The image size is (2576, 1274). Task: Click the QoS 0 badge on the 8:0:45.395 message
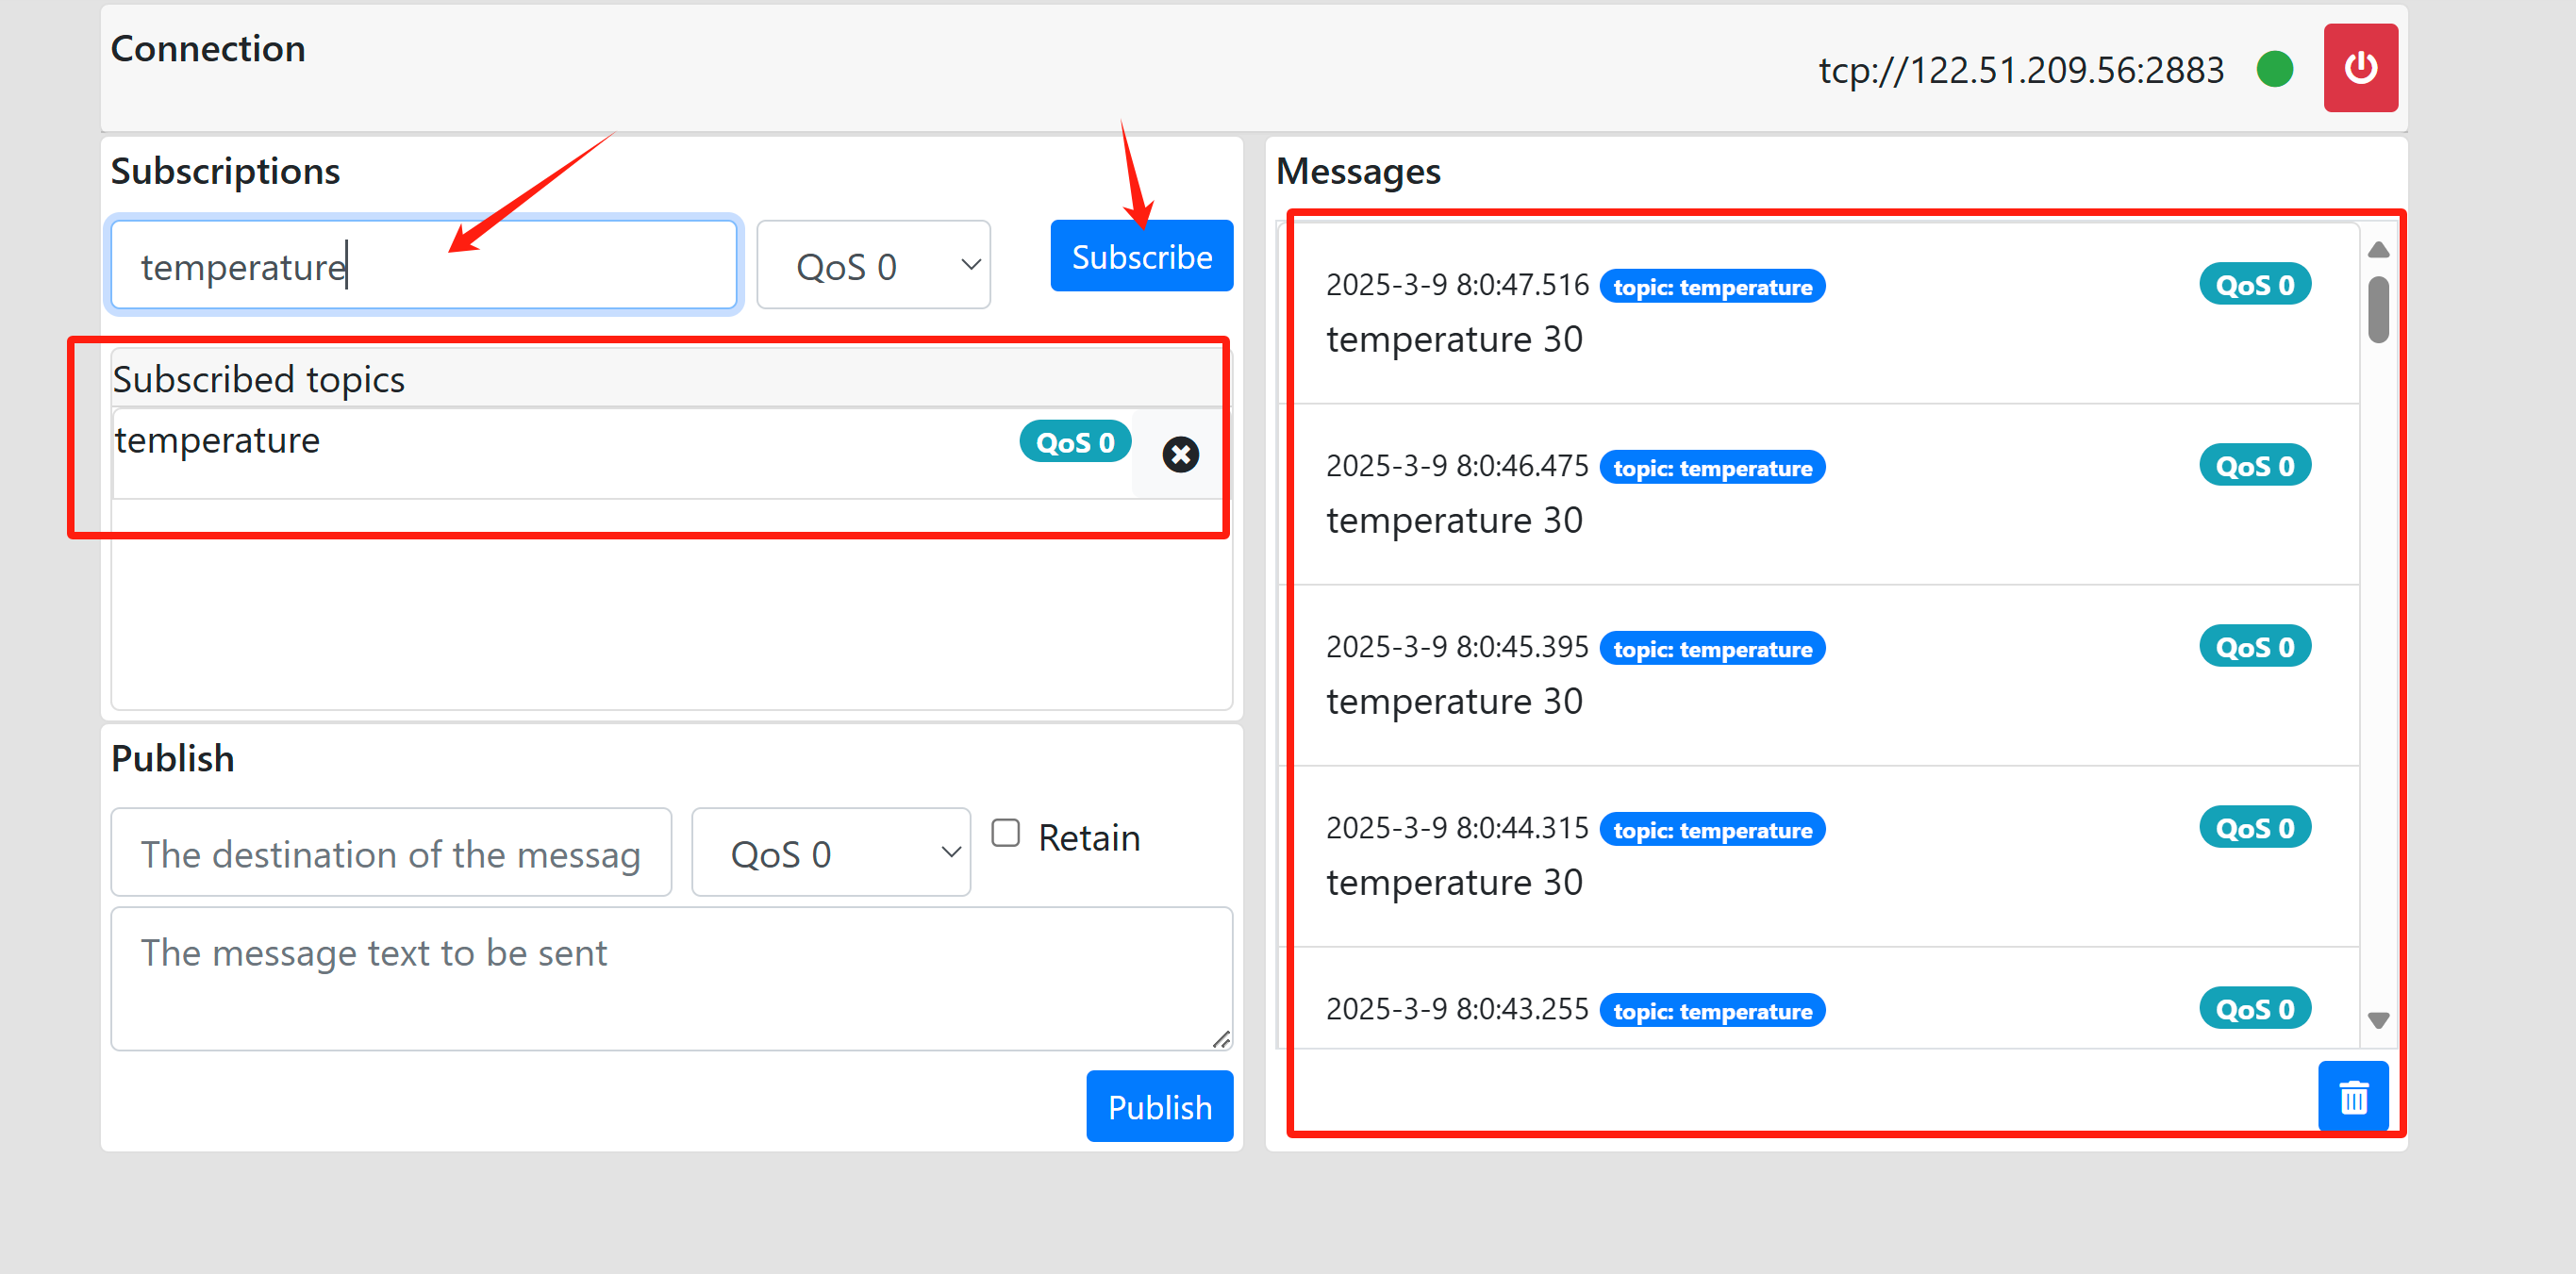click(x=2255, y=647)
